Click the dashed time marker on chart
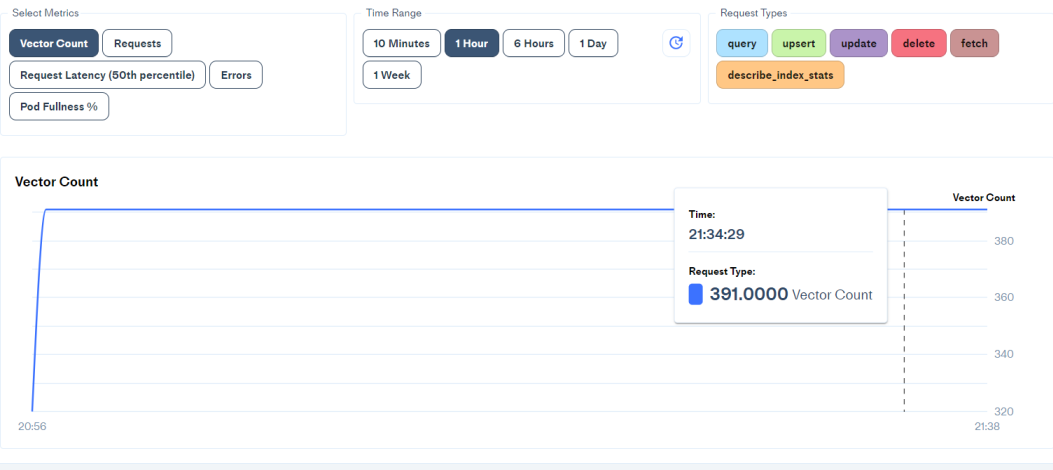 tap(904, 310)
